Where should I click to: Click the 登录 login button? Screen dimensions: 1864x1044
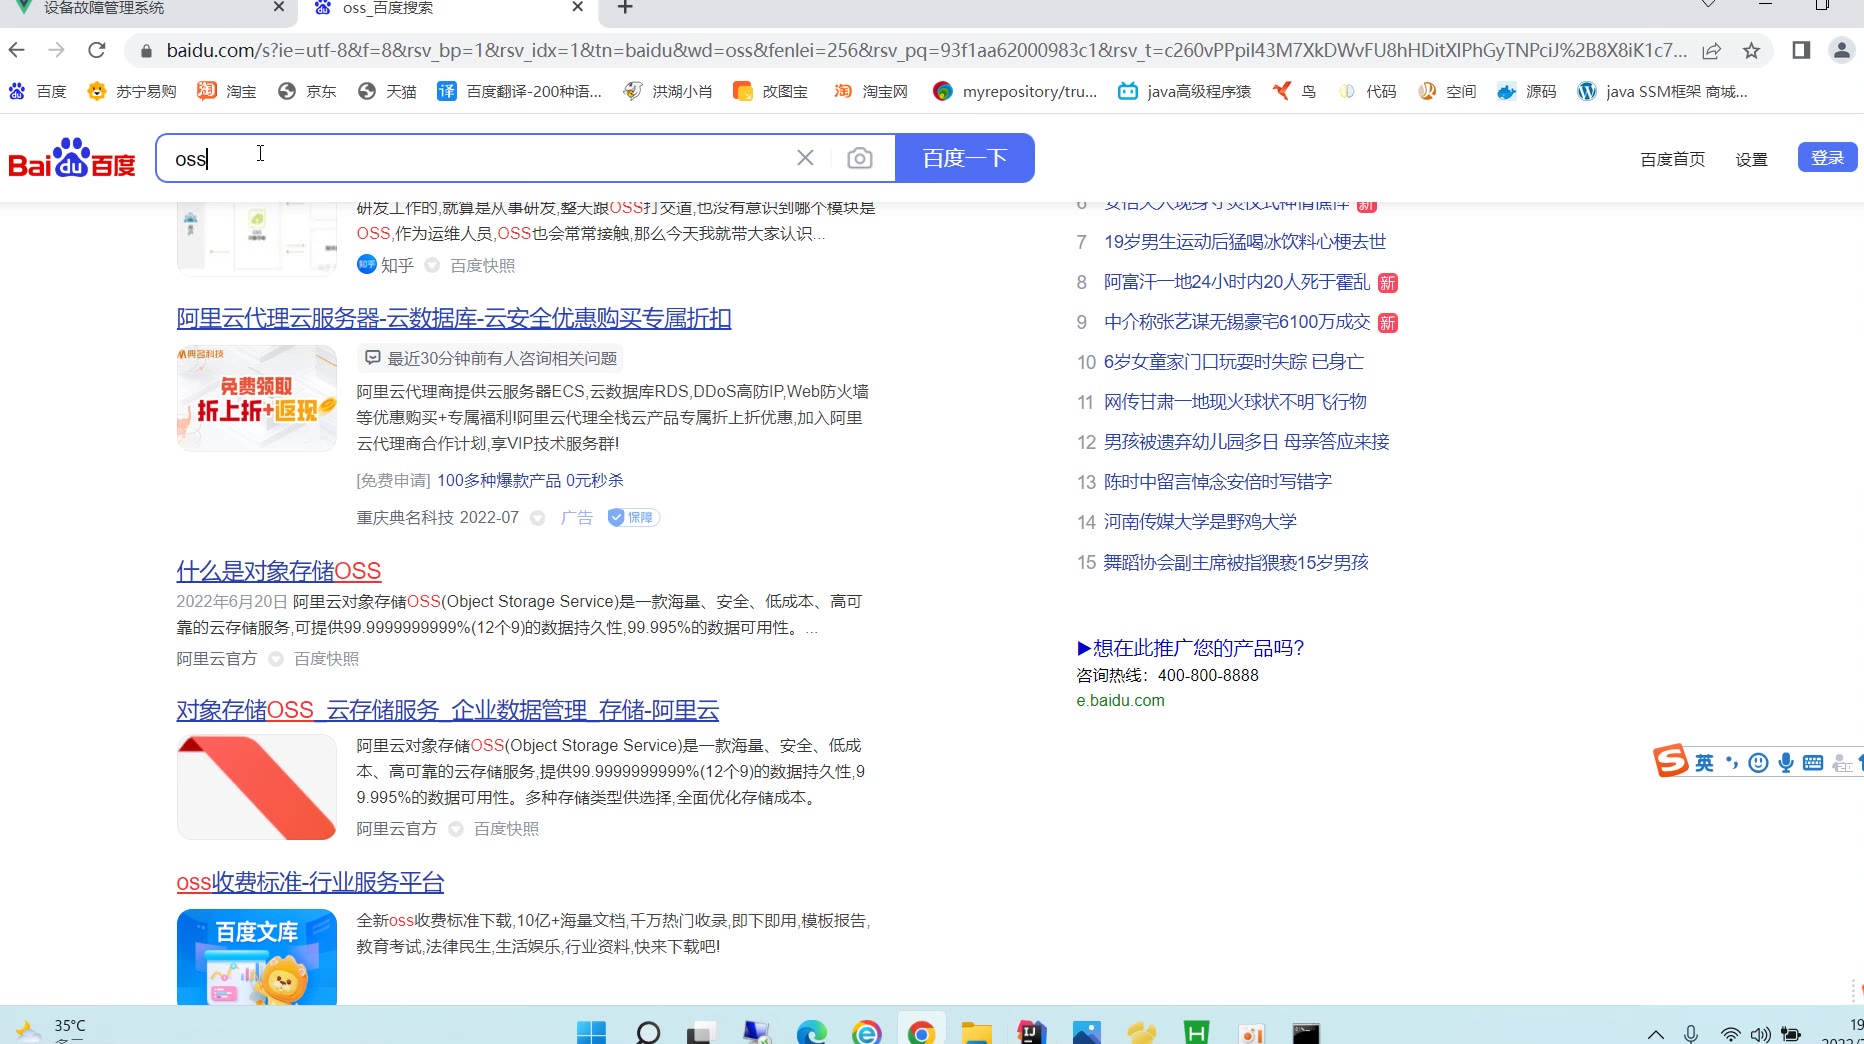[1827, 158]
